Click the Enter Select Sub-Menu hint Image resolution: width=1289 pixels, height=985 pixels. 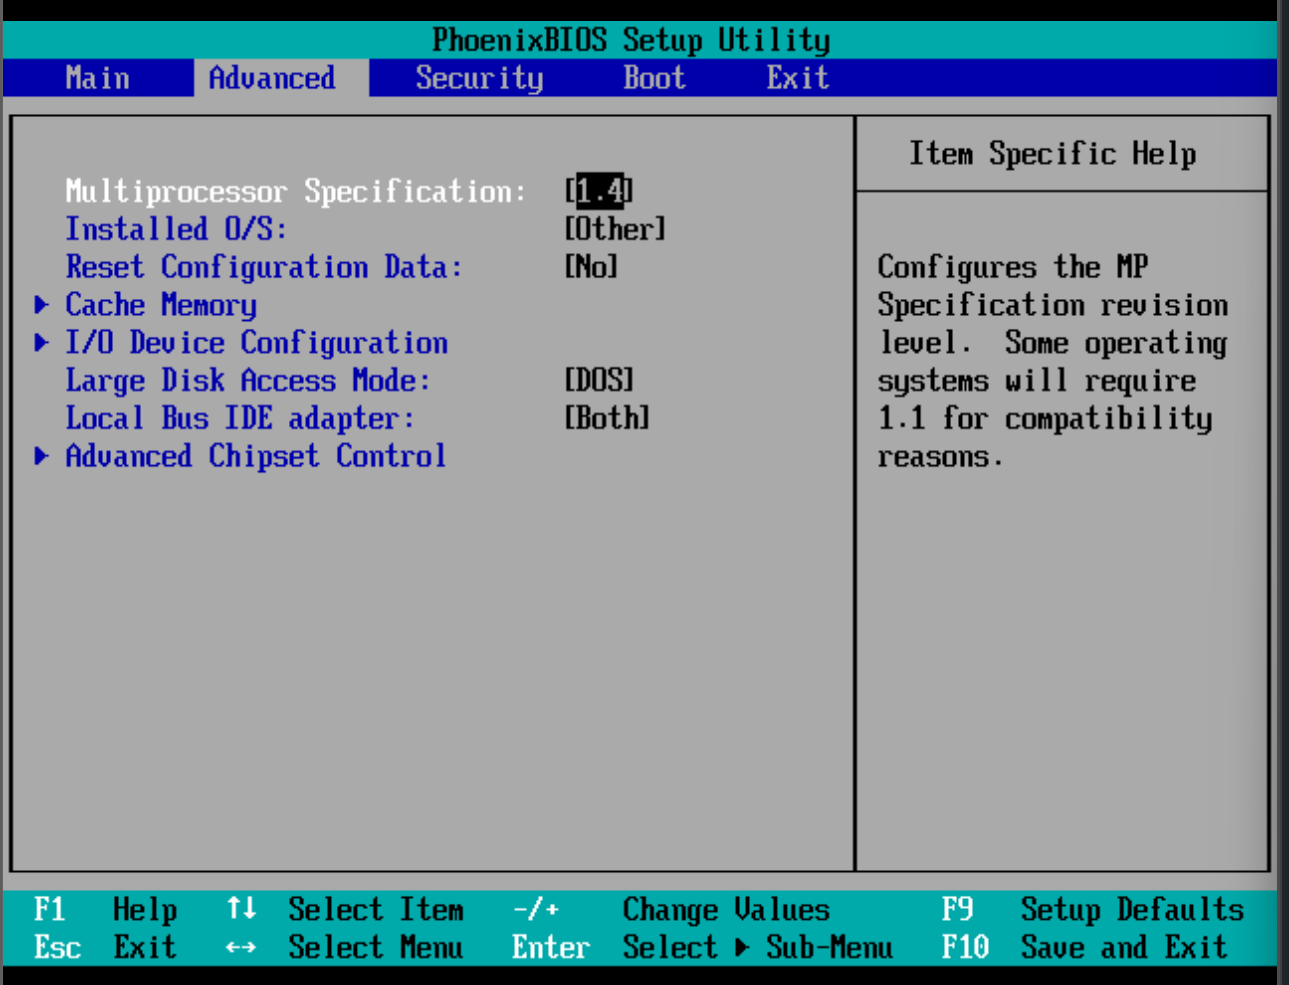click(702, 947)
